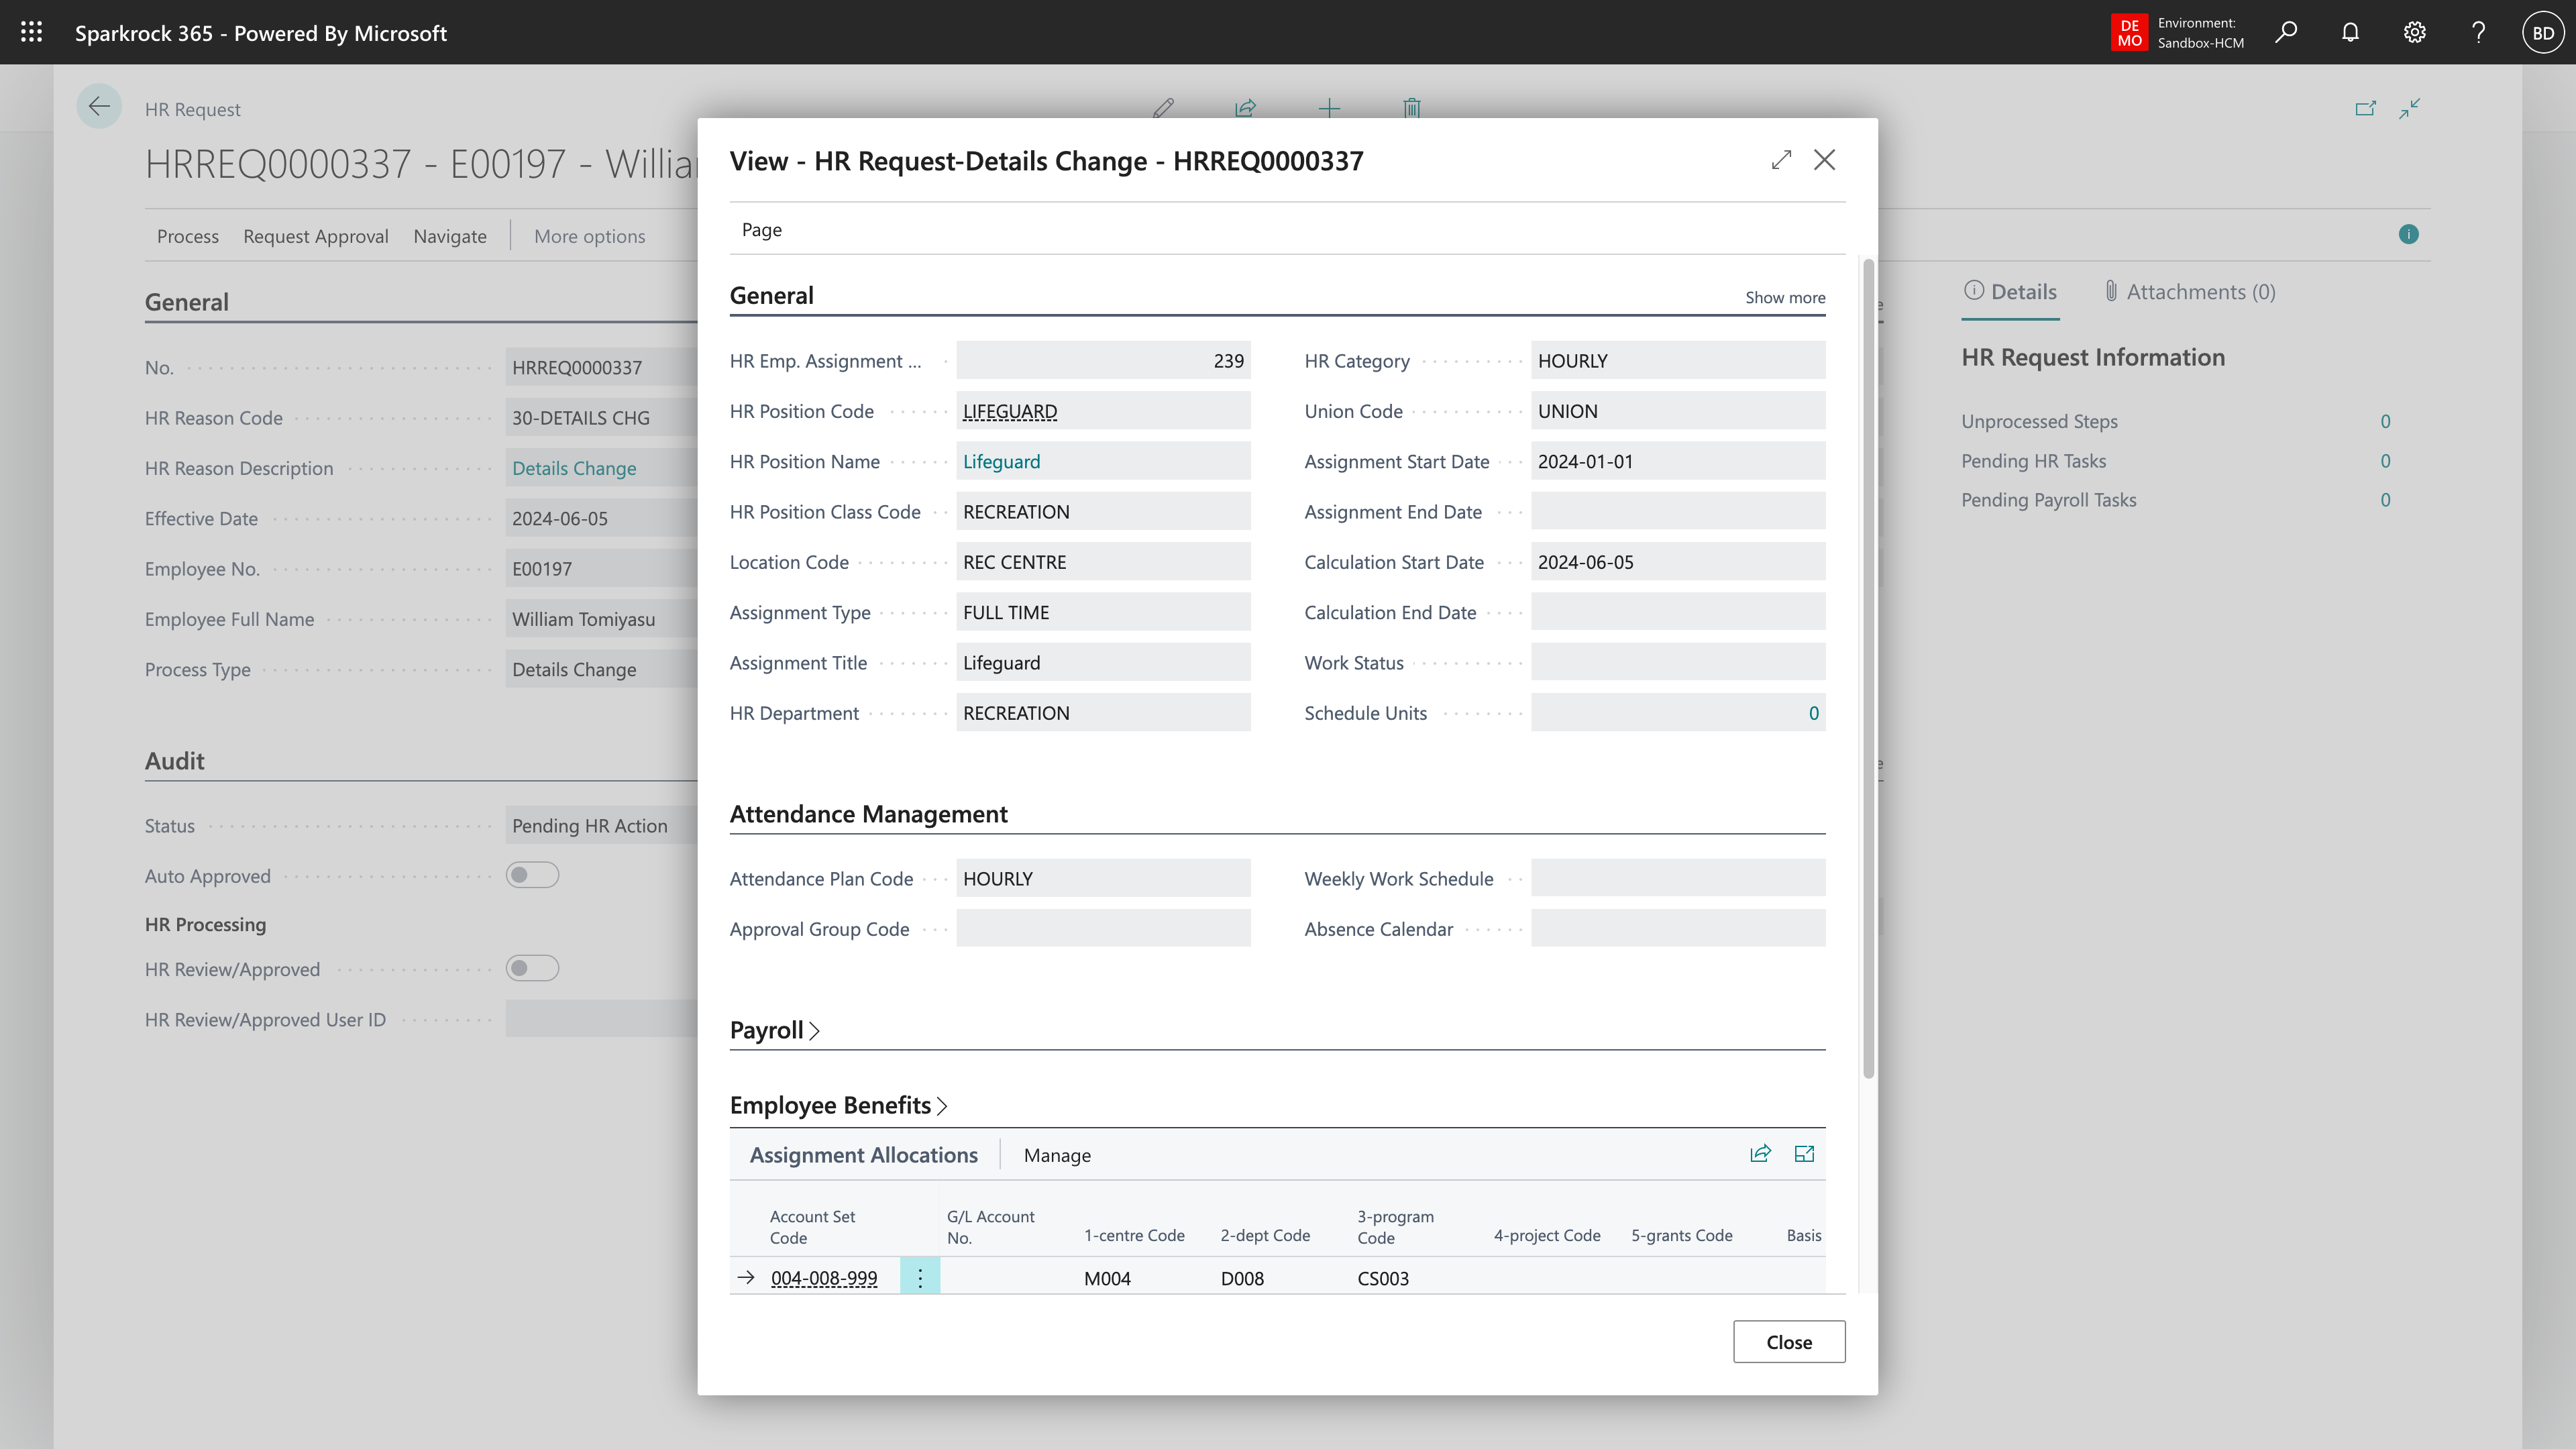
Task: Click the search magnifier icon
Action: coord(2286,32)
